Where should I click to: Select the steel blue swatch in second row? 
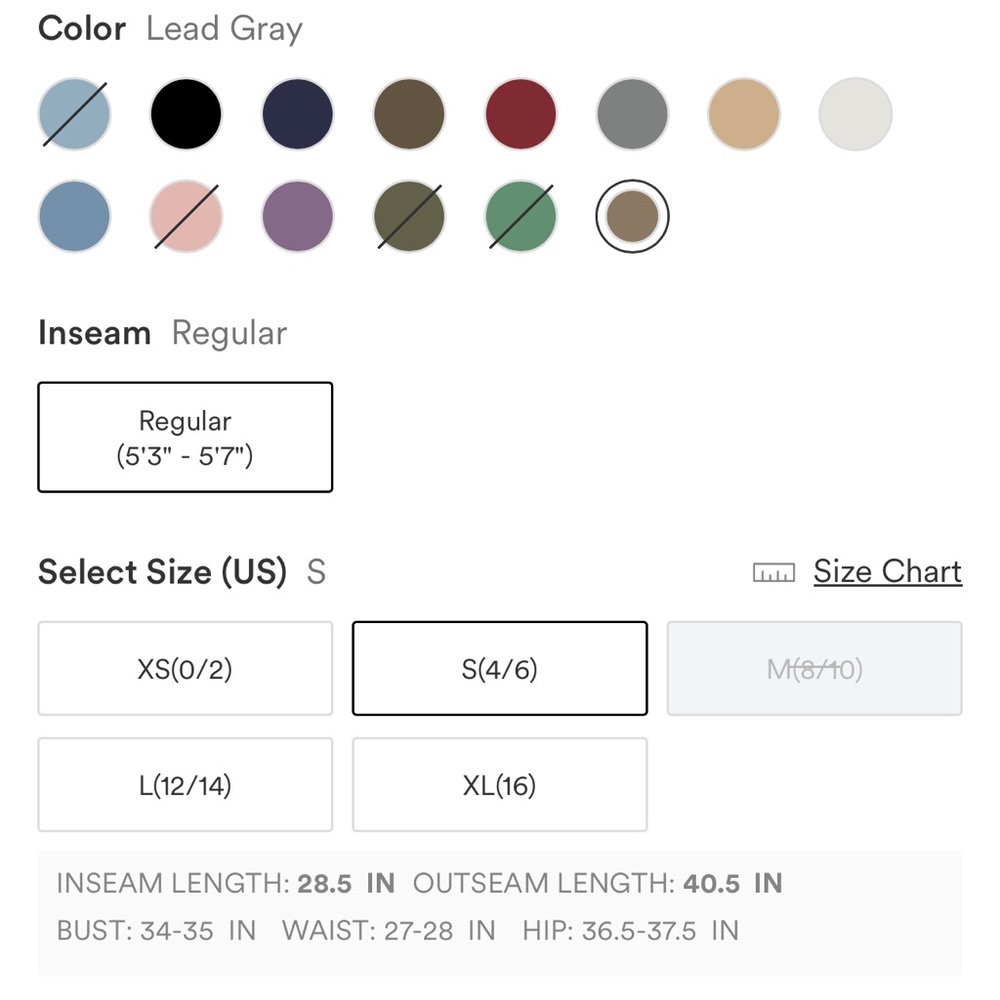pyautogui.click(x=74, y=216)
